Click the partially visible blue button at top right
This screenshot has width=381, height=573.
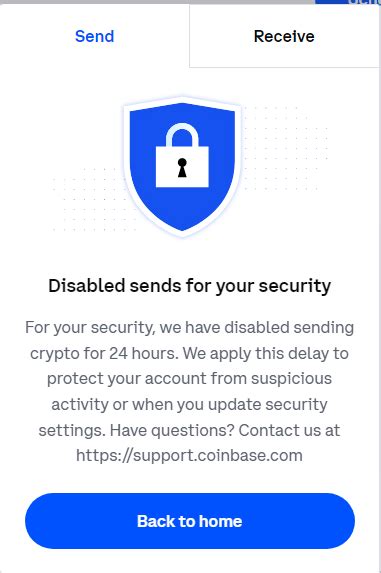348,2
